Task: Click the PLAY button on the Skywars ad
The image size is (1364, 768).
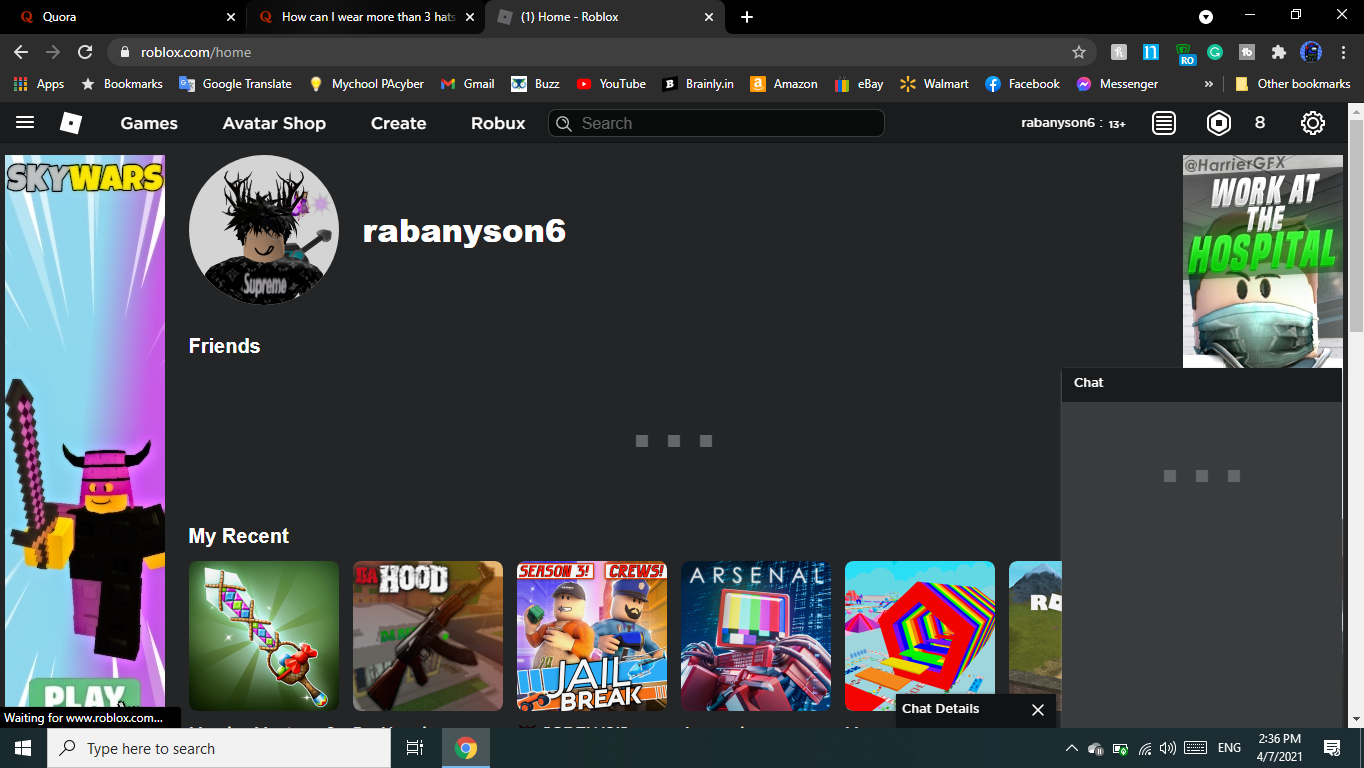Action: [x=85, y=696]
